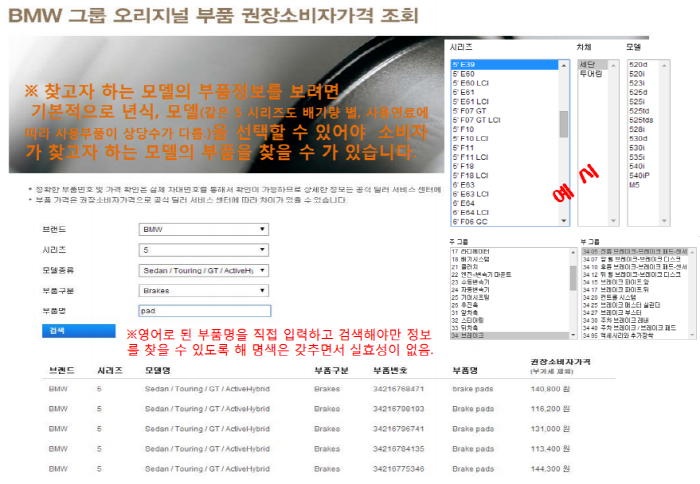
Task: Click the 부품명 input field containing 'pad'
Action: [205, 311]
